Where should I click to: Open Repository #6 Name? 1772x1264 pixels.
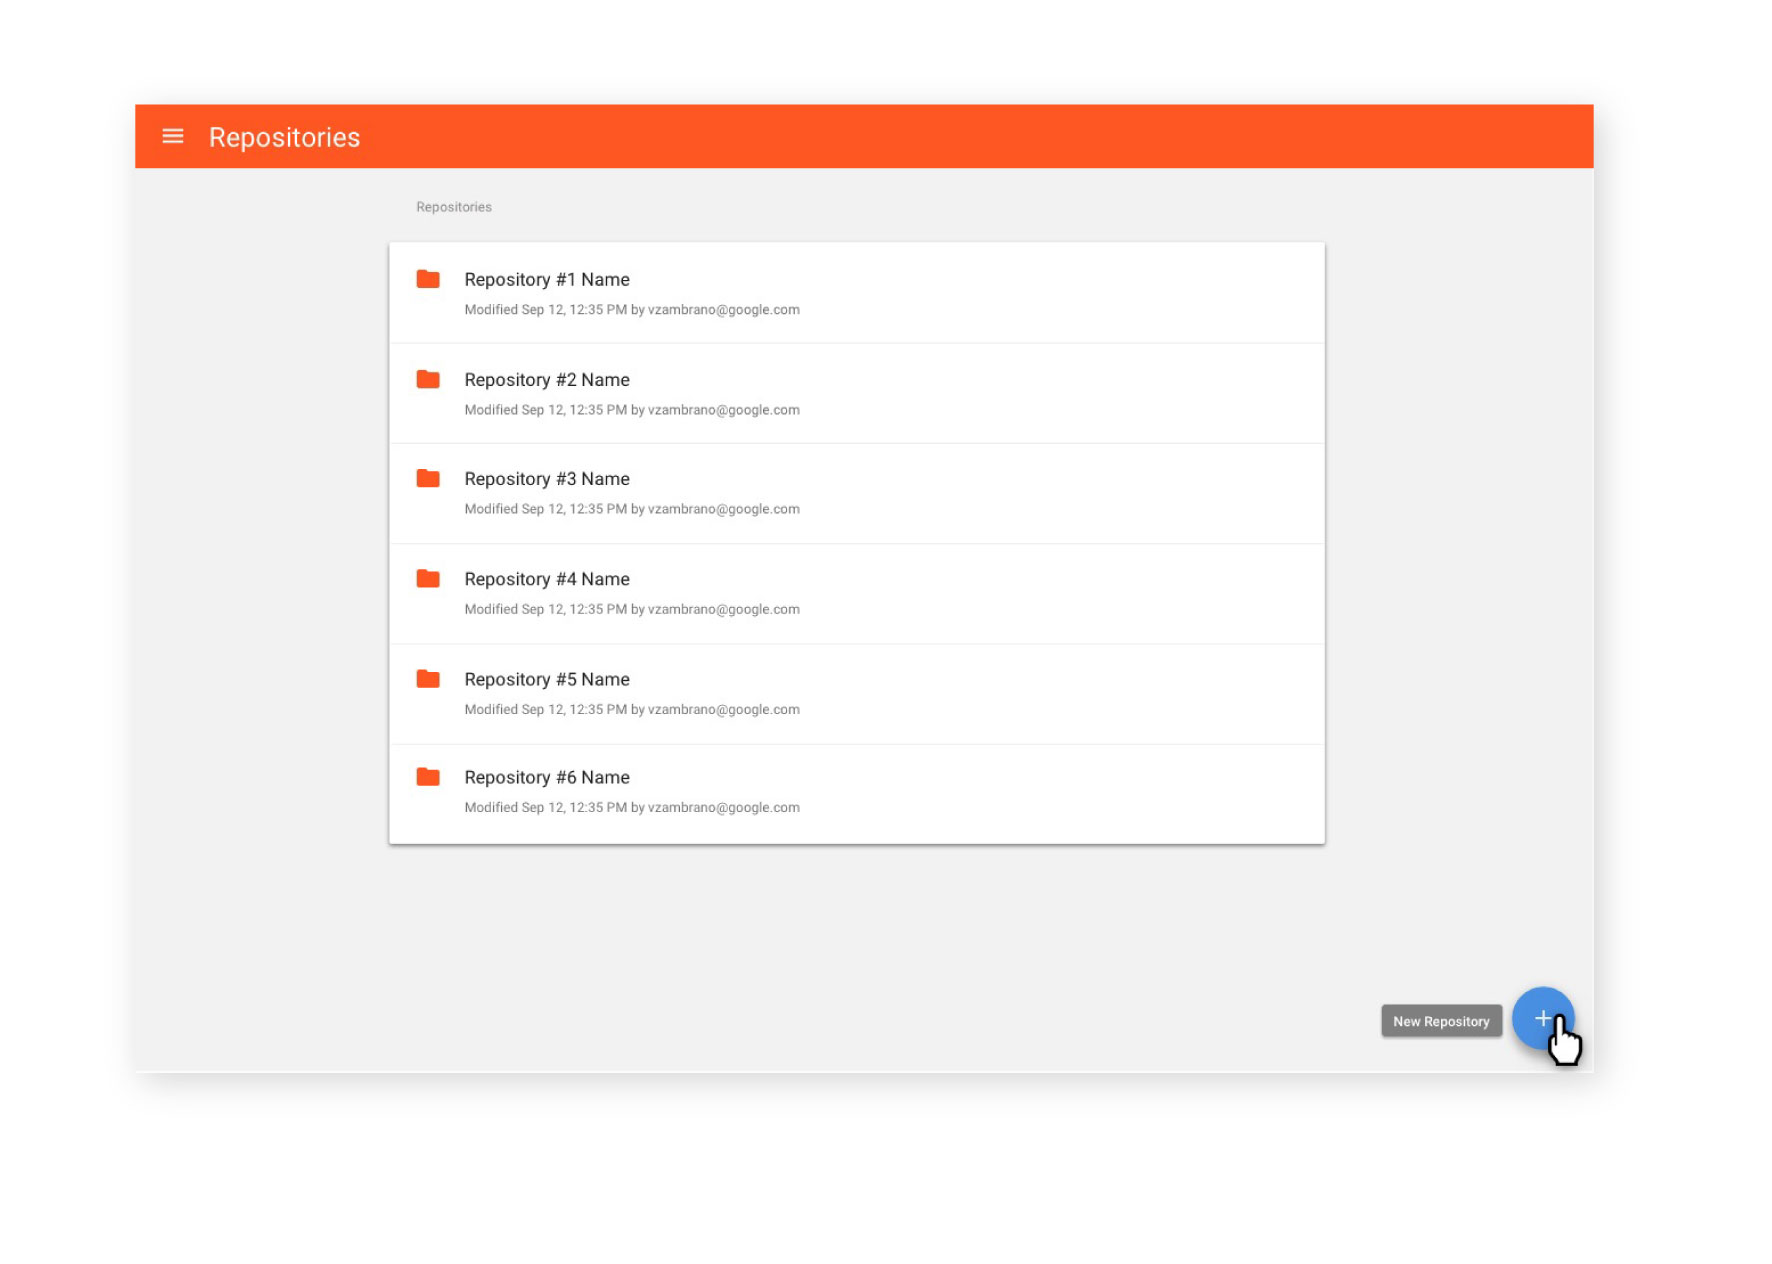pyautogui.click(x=547, y=777)
